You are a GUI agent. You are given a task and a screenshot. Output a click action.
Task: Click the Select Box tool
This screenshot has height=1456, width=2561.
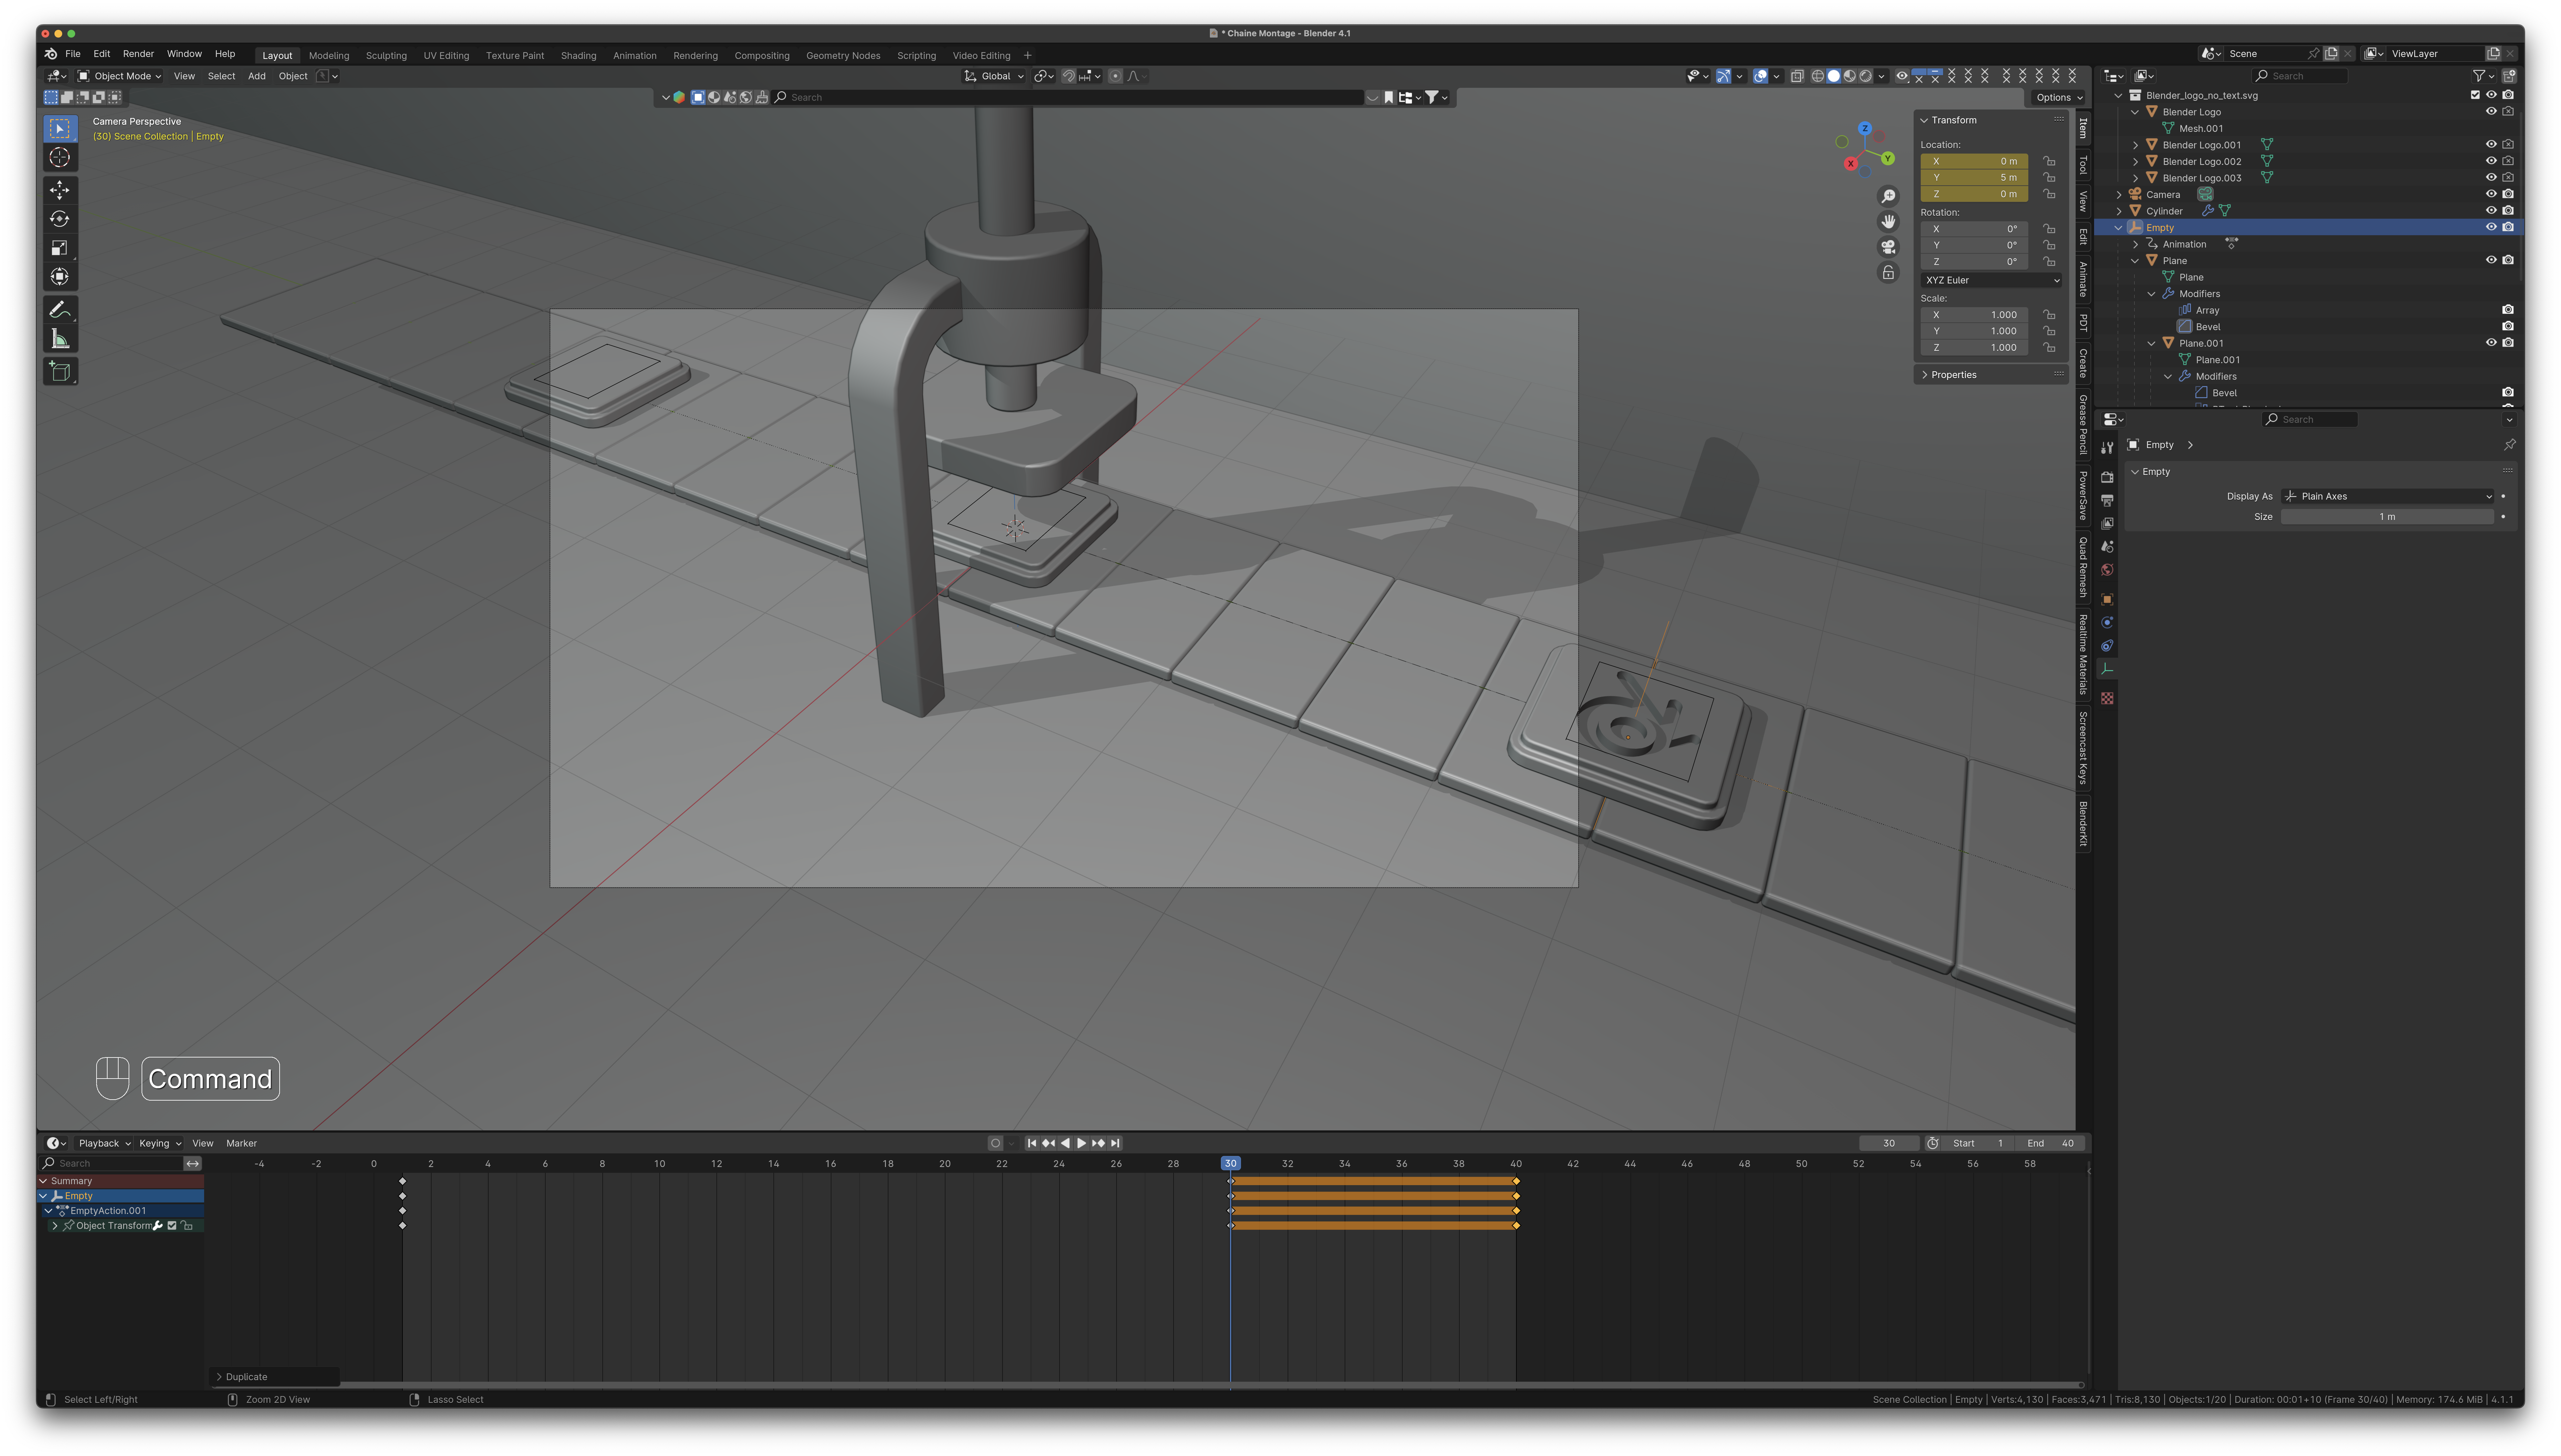point(60,129)
